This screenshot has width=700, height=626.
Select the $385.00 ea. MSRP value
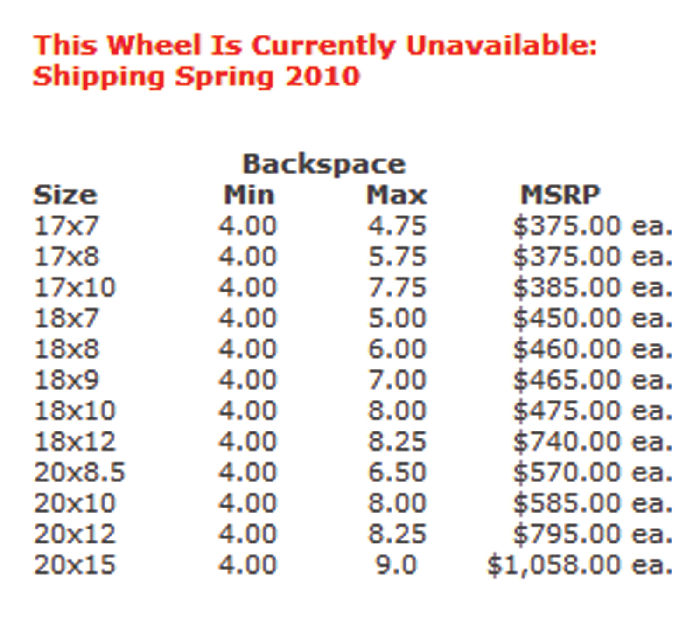coord(591,287)
